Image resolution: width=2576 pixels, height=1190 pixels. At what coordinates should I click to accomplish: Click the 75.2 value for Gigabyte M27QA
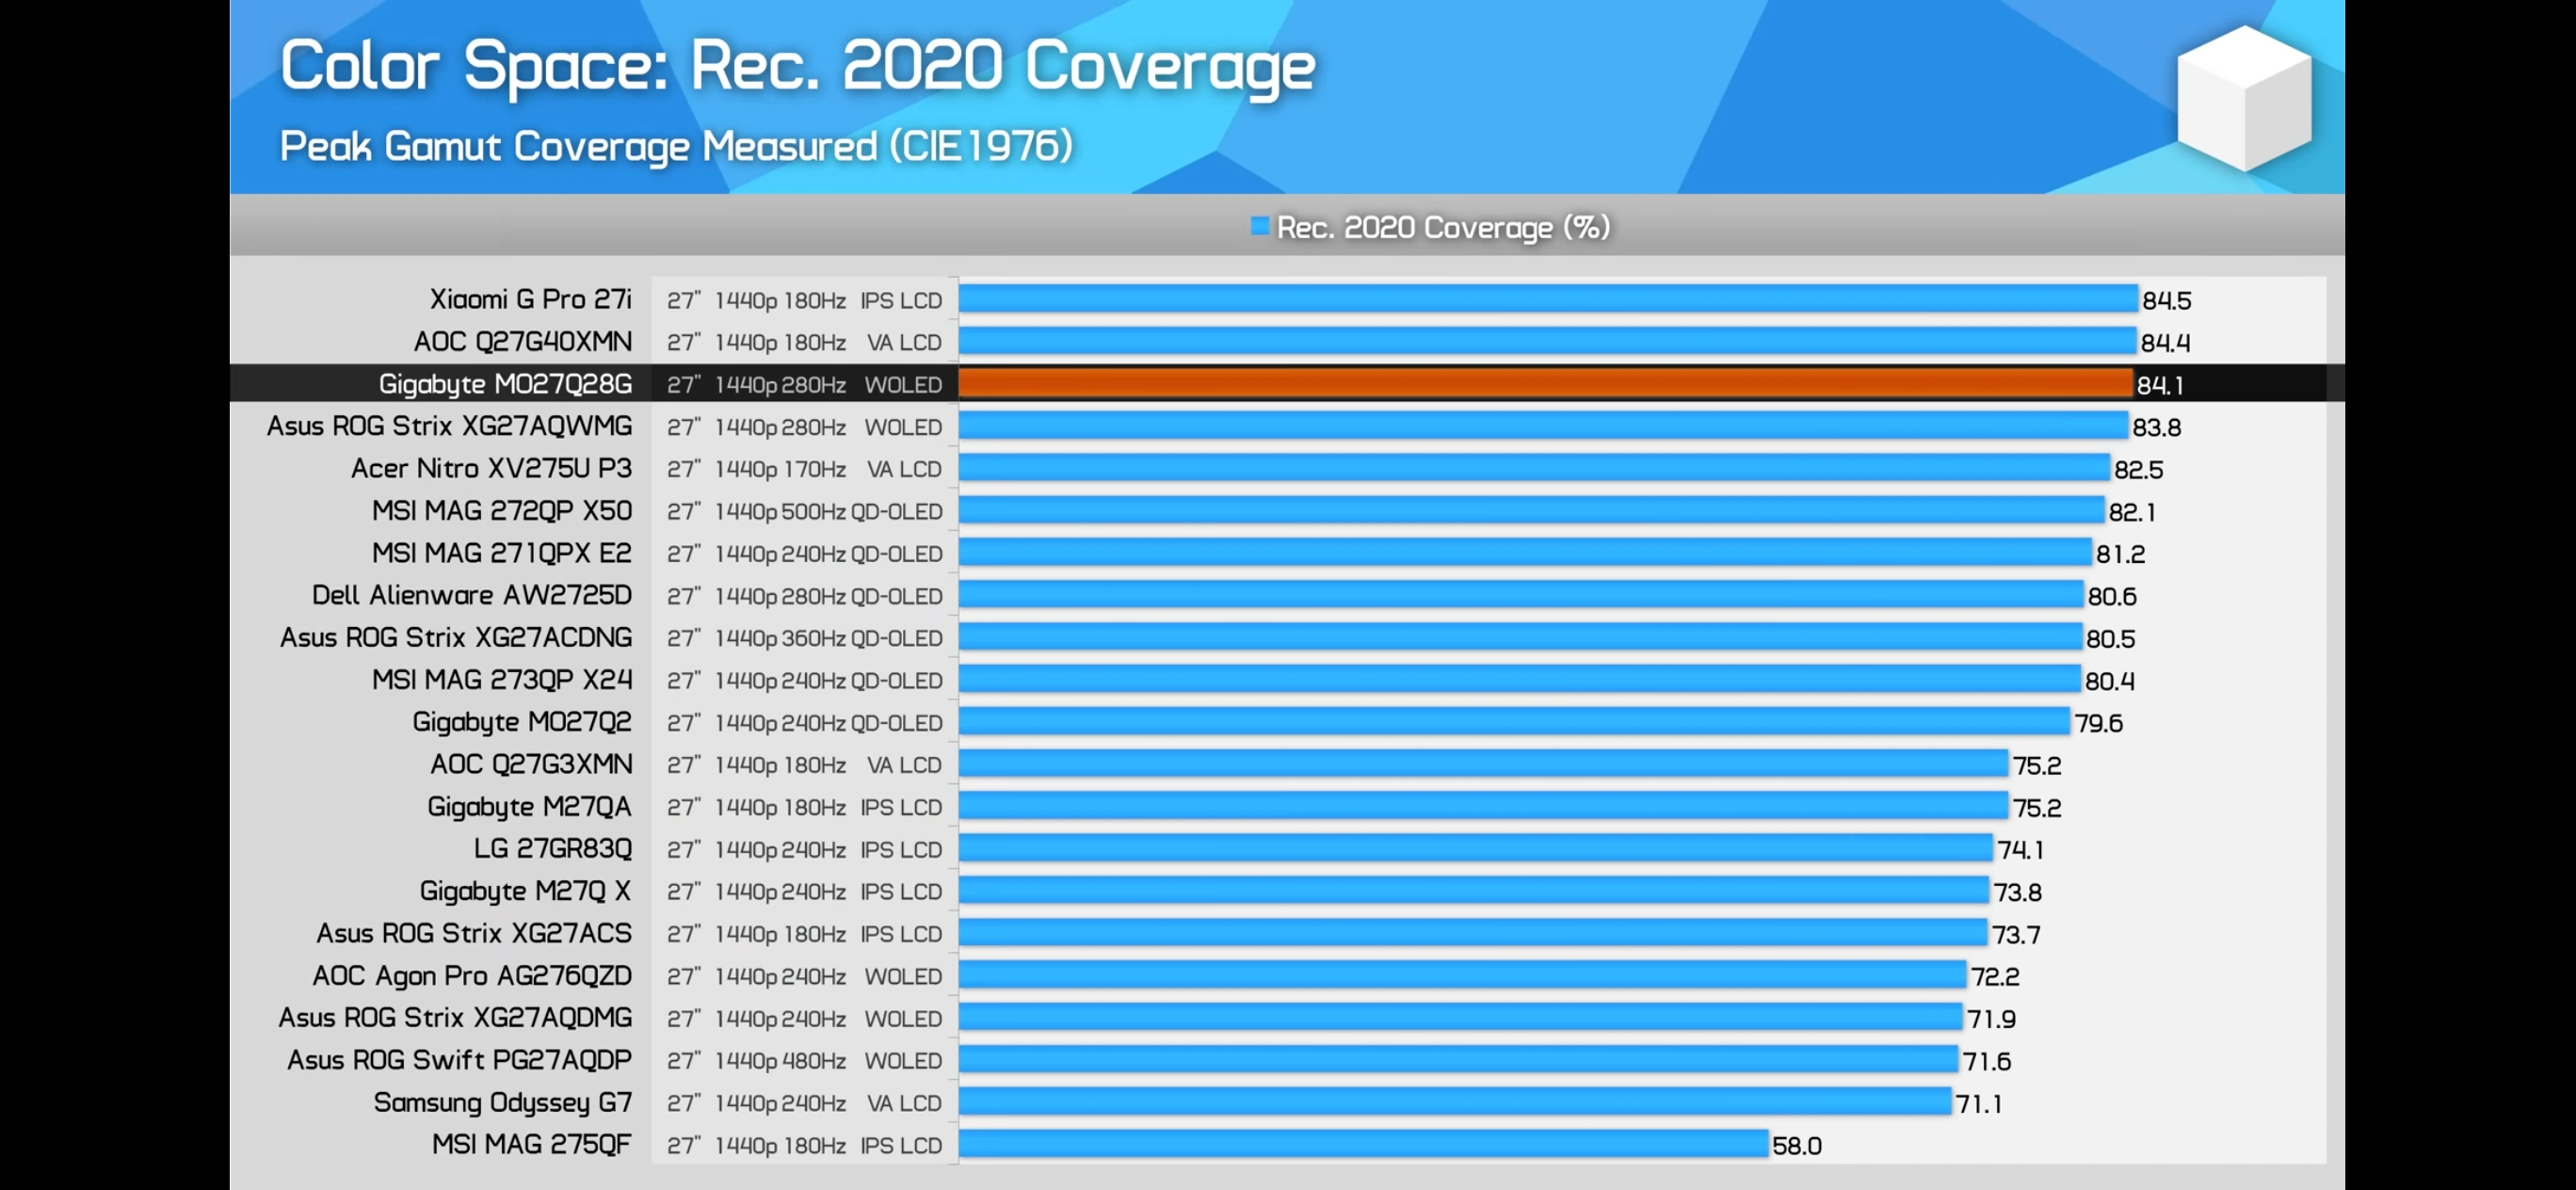click(x=2037, y=807)
